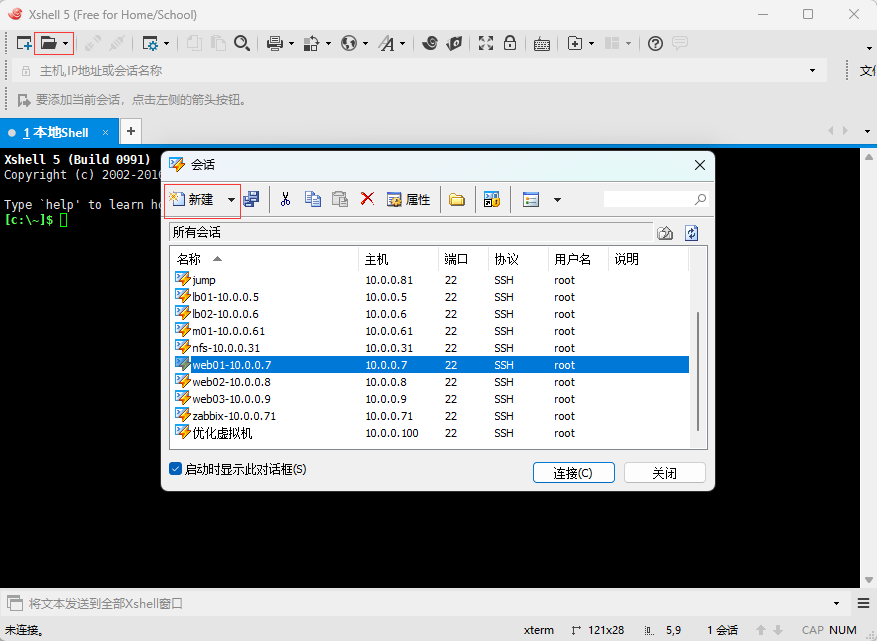Sort by the 名称 column header

(264, 259)
